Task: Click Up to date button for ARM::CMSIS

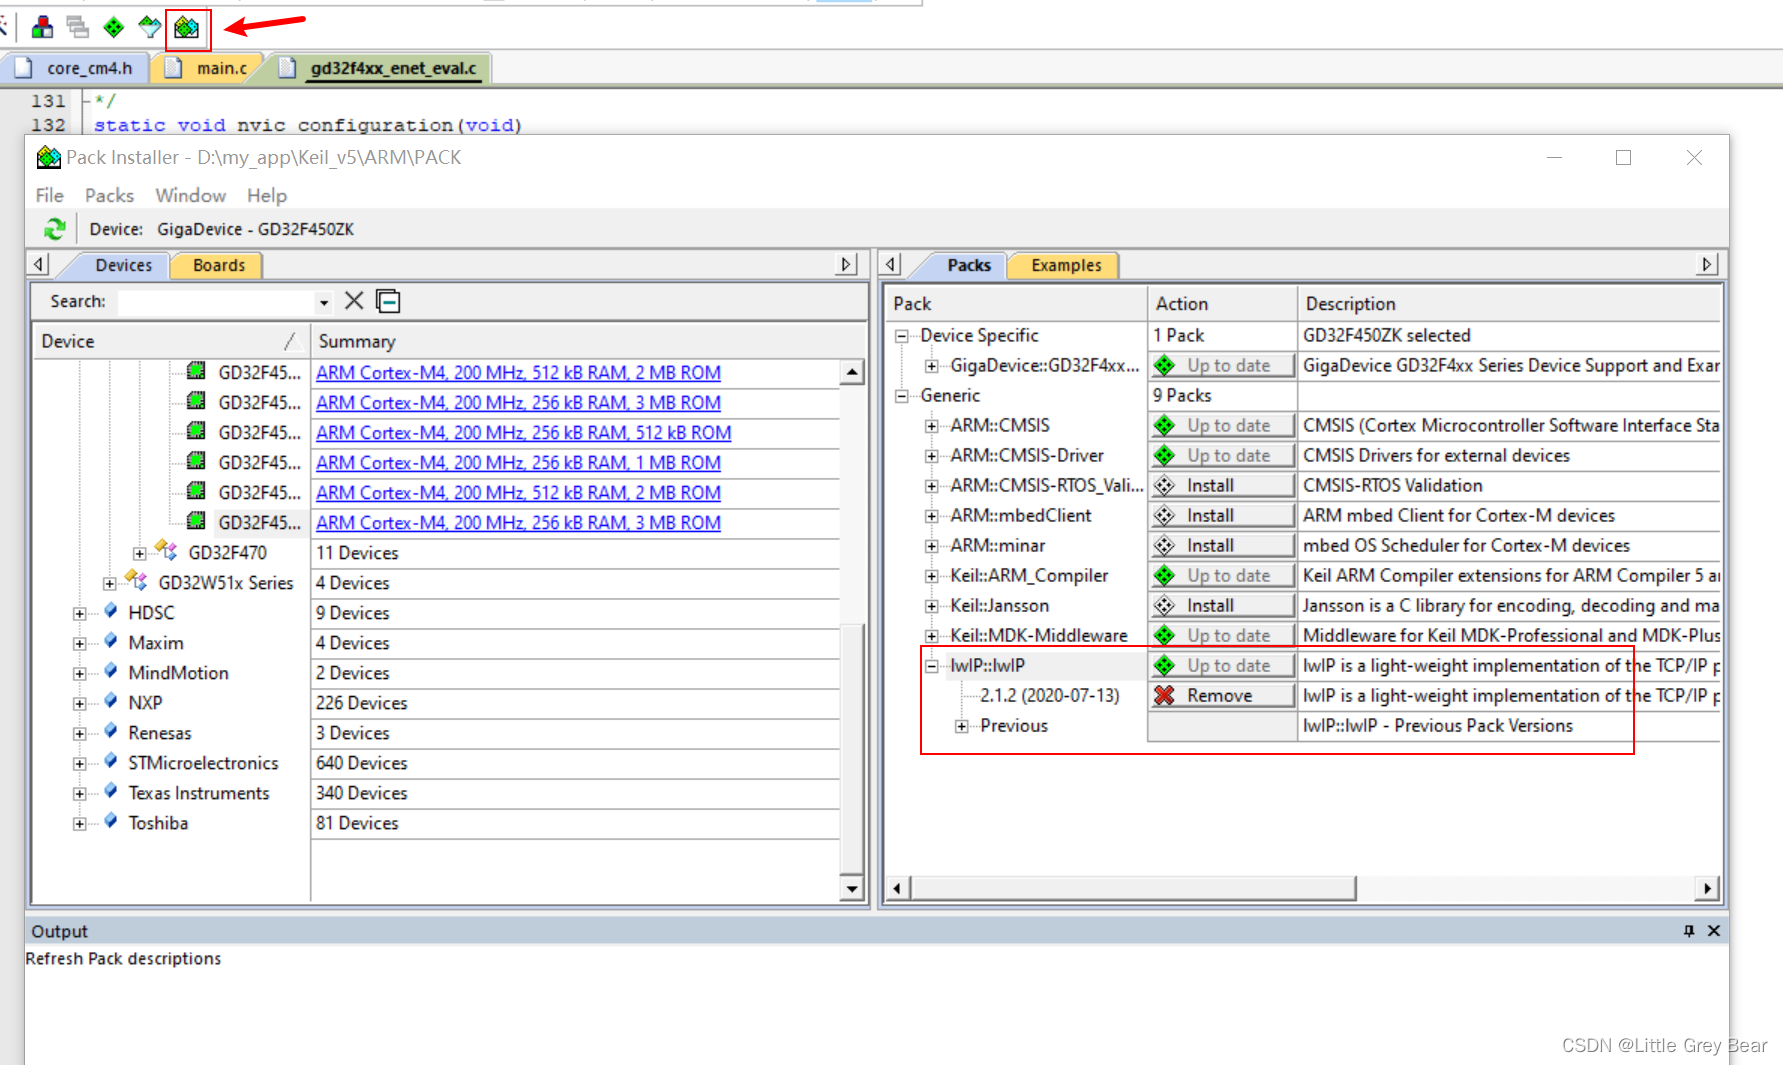Action: [1222, 426]
